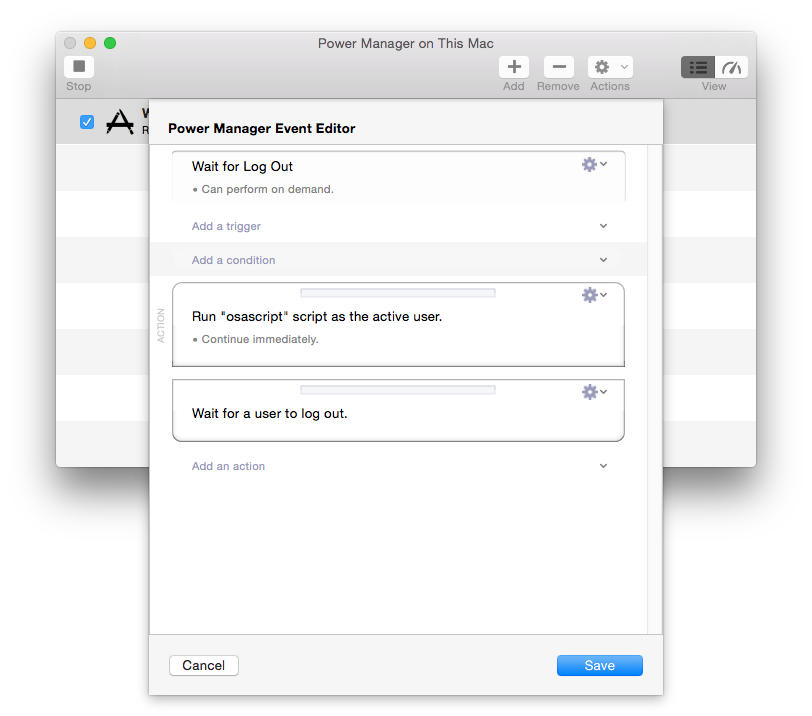Switch to list view icon
812x716 pixels.
pos(698,67)
